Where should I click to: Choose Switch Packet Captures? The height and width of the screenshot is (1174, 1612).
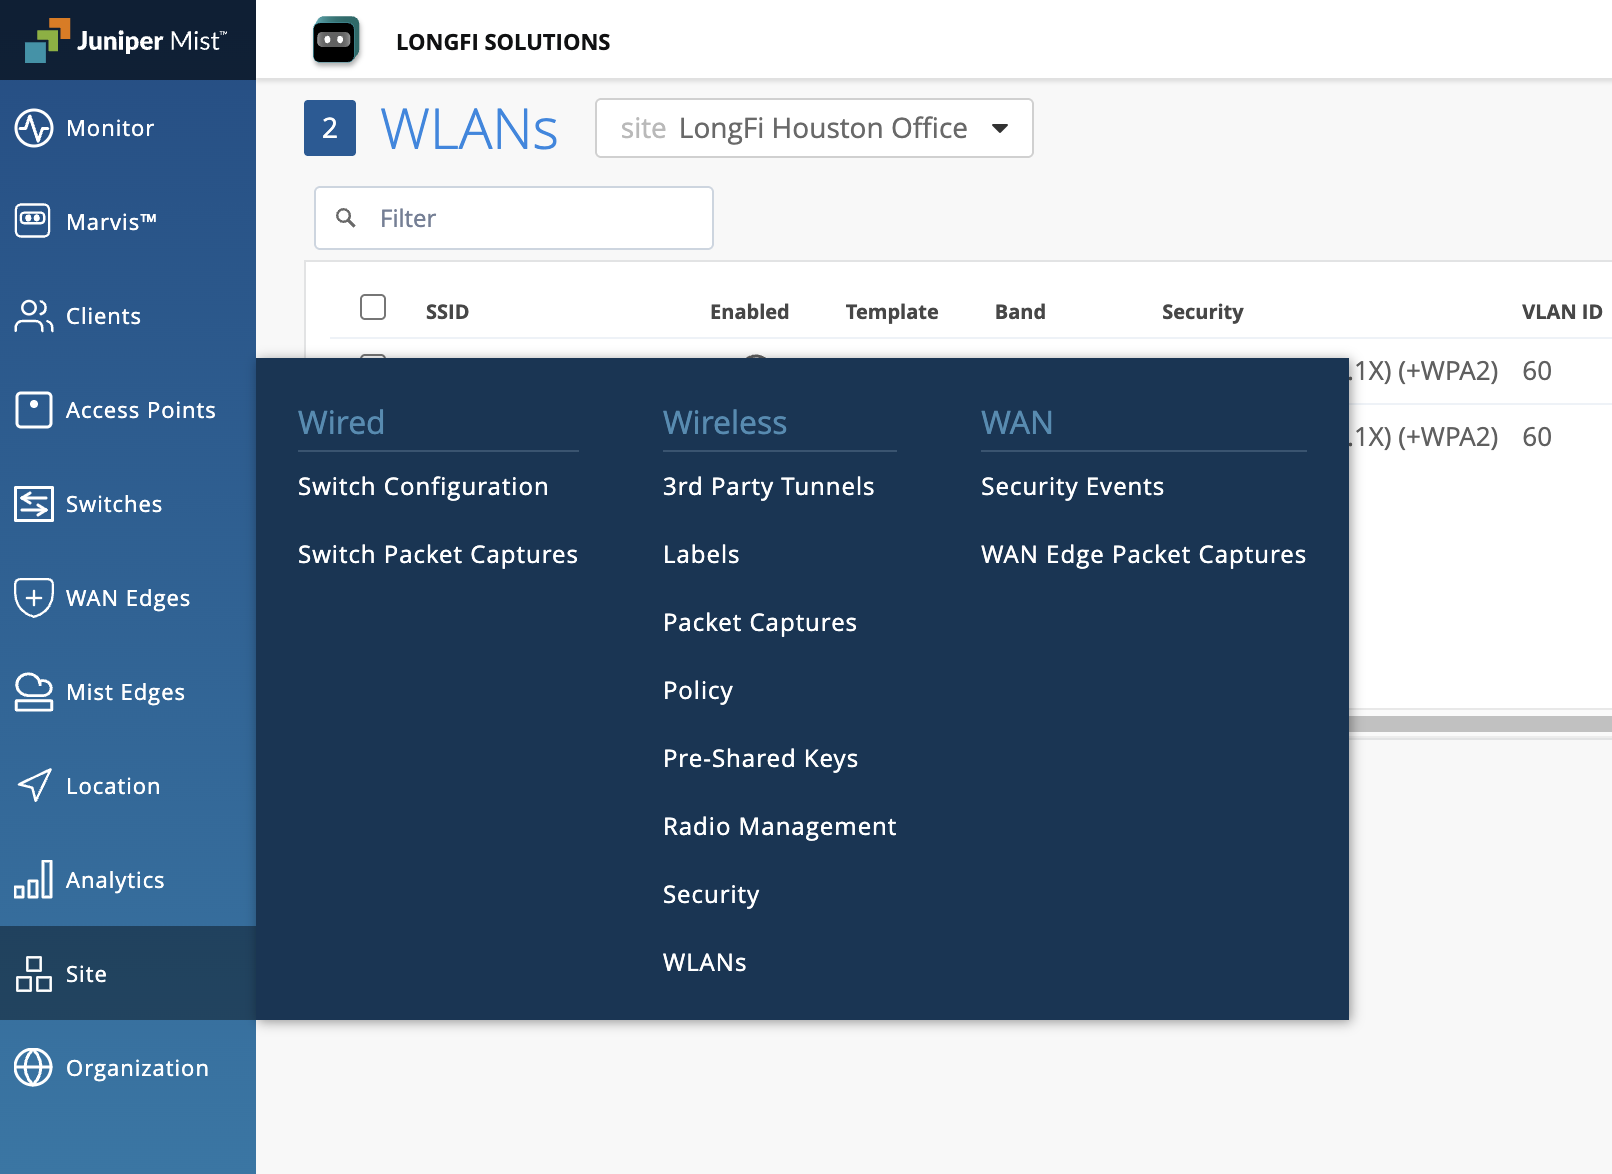[x=438, y=554]
